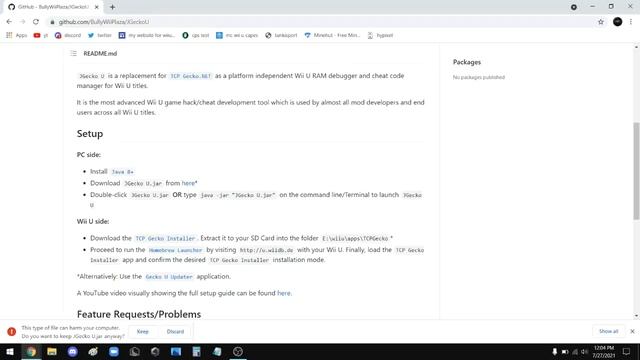Open the tanksport bookmark
Viewport: 640px width, 360px height.
click(x=281, y=36)
